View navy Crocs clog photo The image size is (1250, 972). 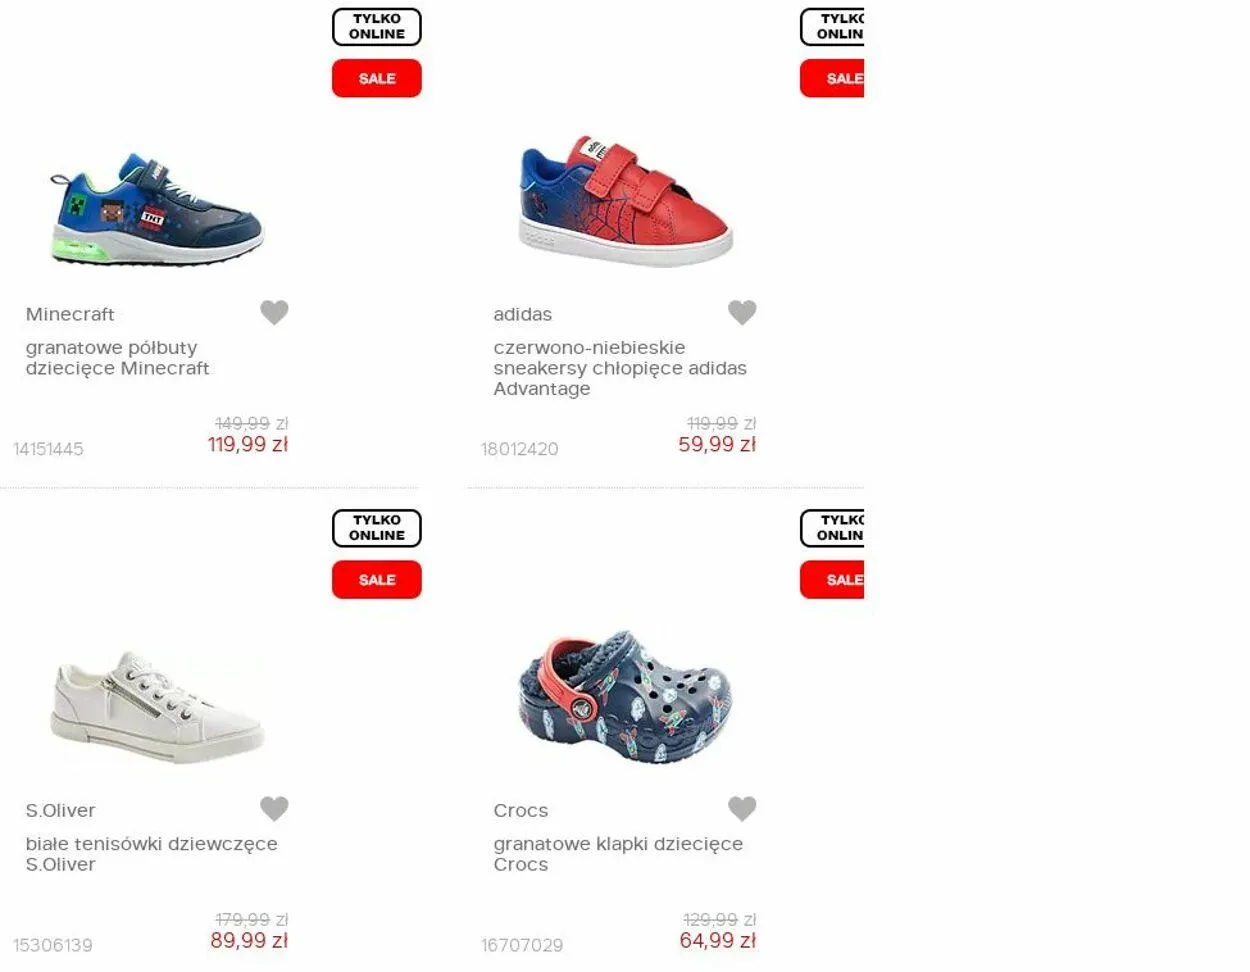coord(626,697)
